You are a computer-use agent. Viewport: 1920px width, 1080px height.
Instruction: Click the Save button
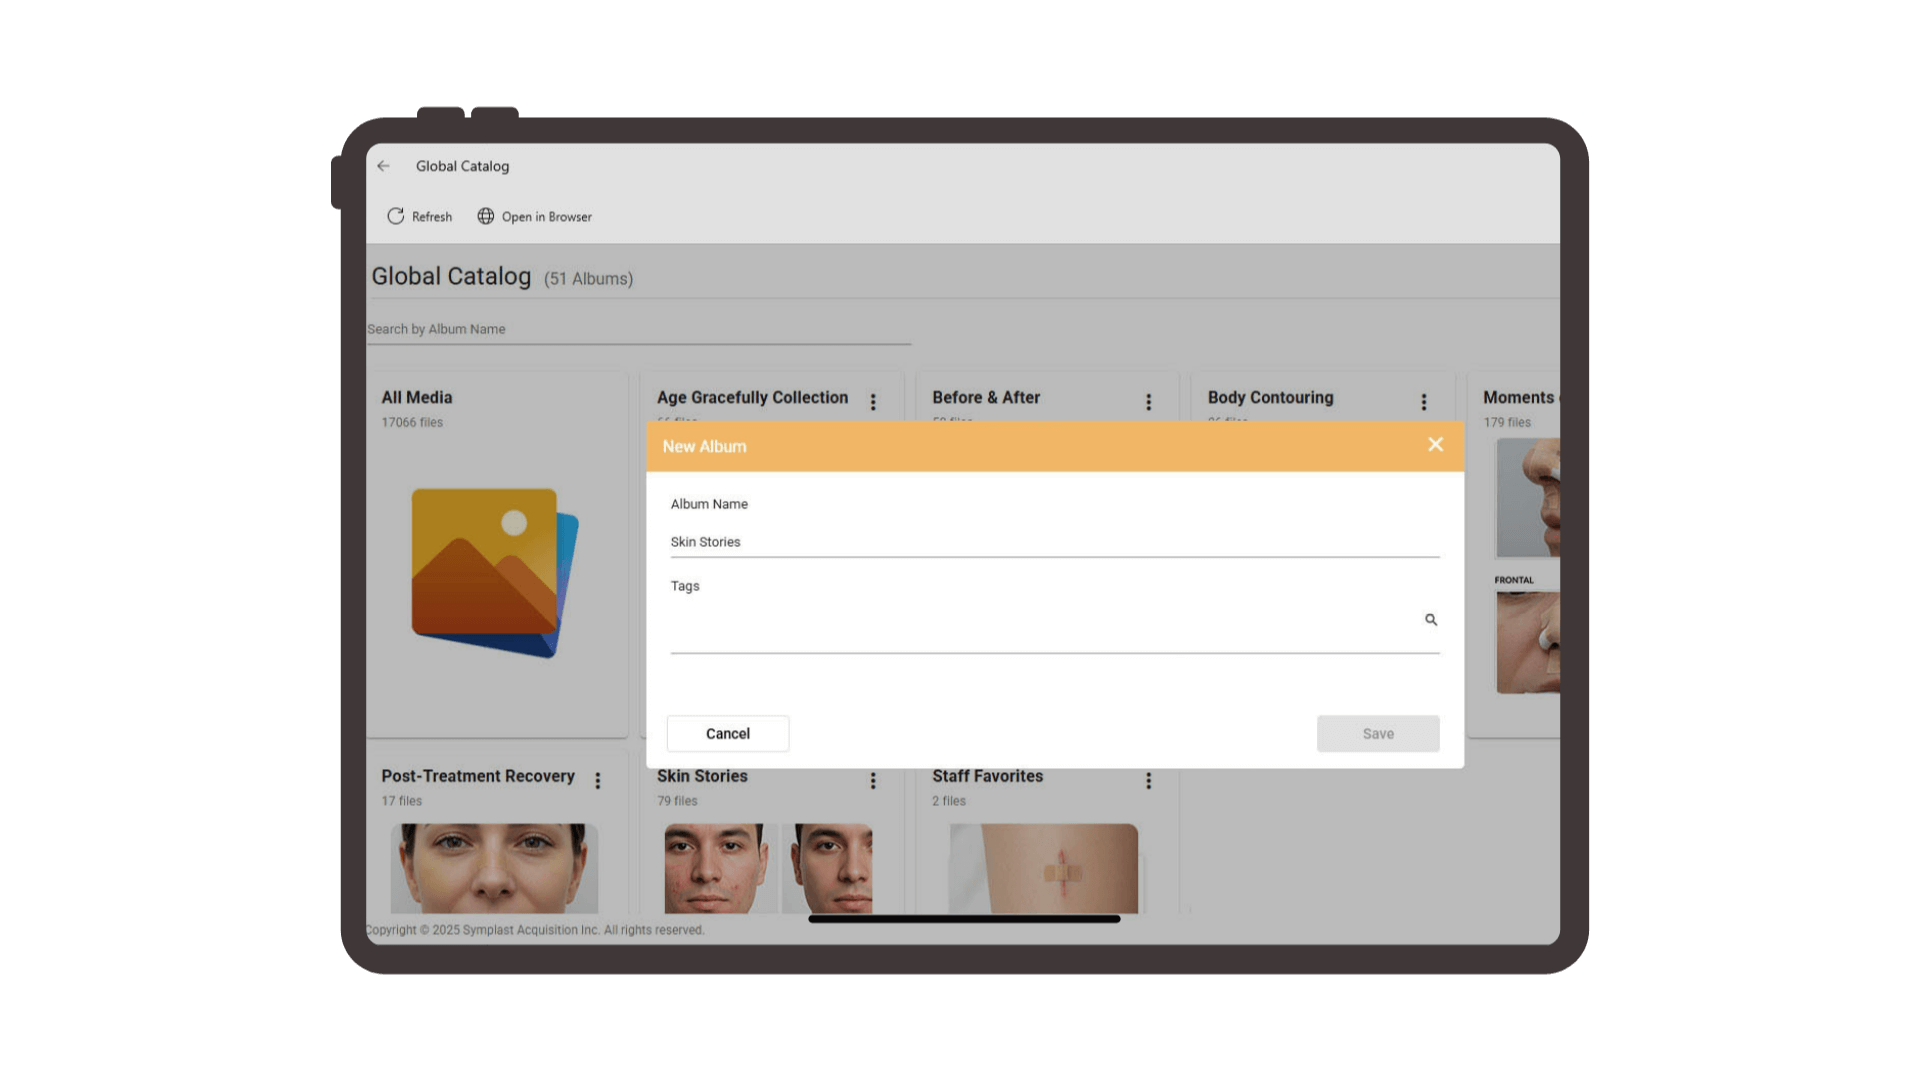coord(1377,733)
